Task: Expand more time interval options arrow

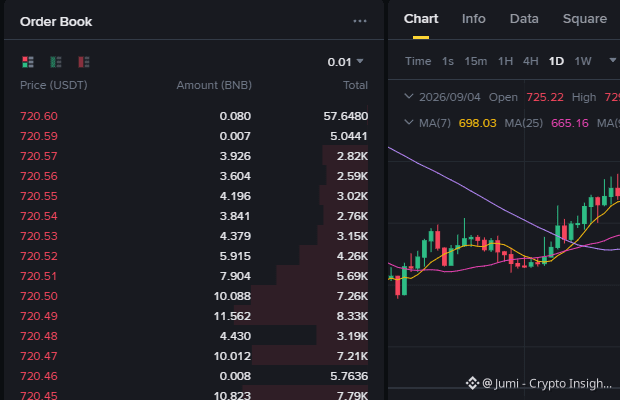Action: click(612, 60)
